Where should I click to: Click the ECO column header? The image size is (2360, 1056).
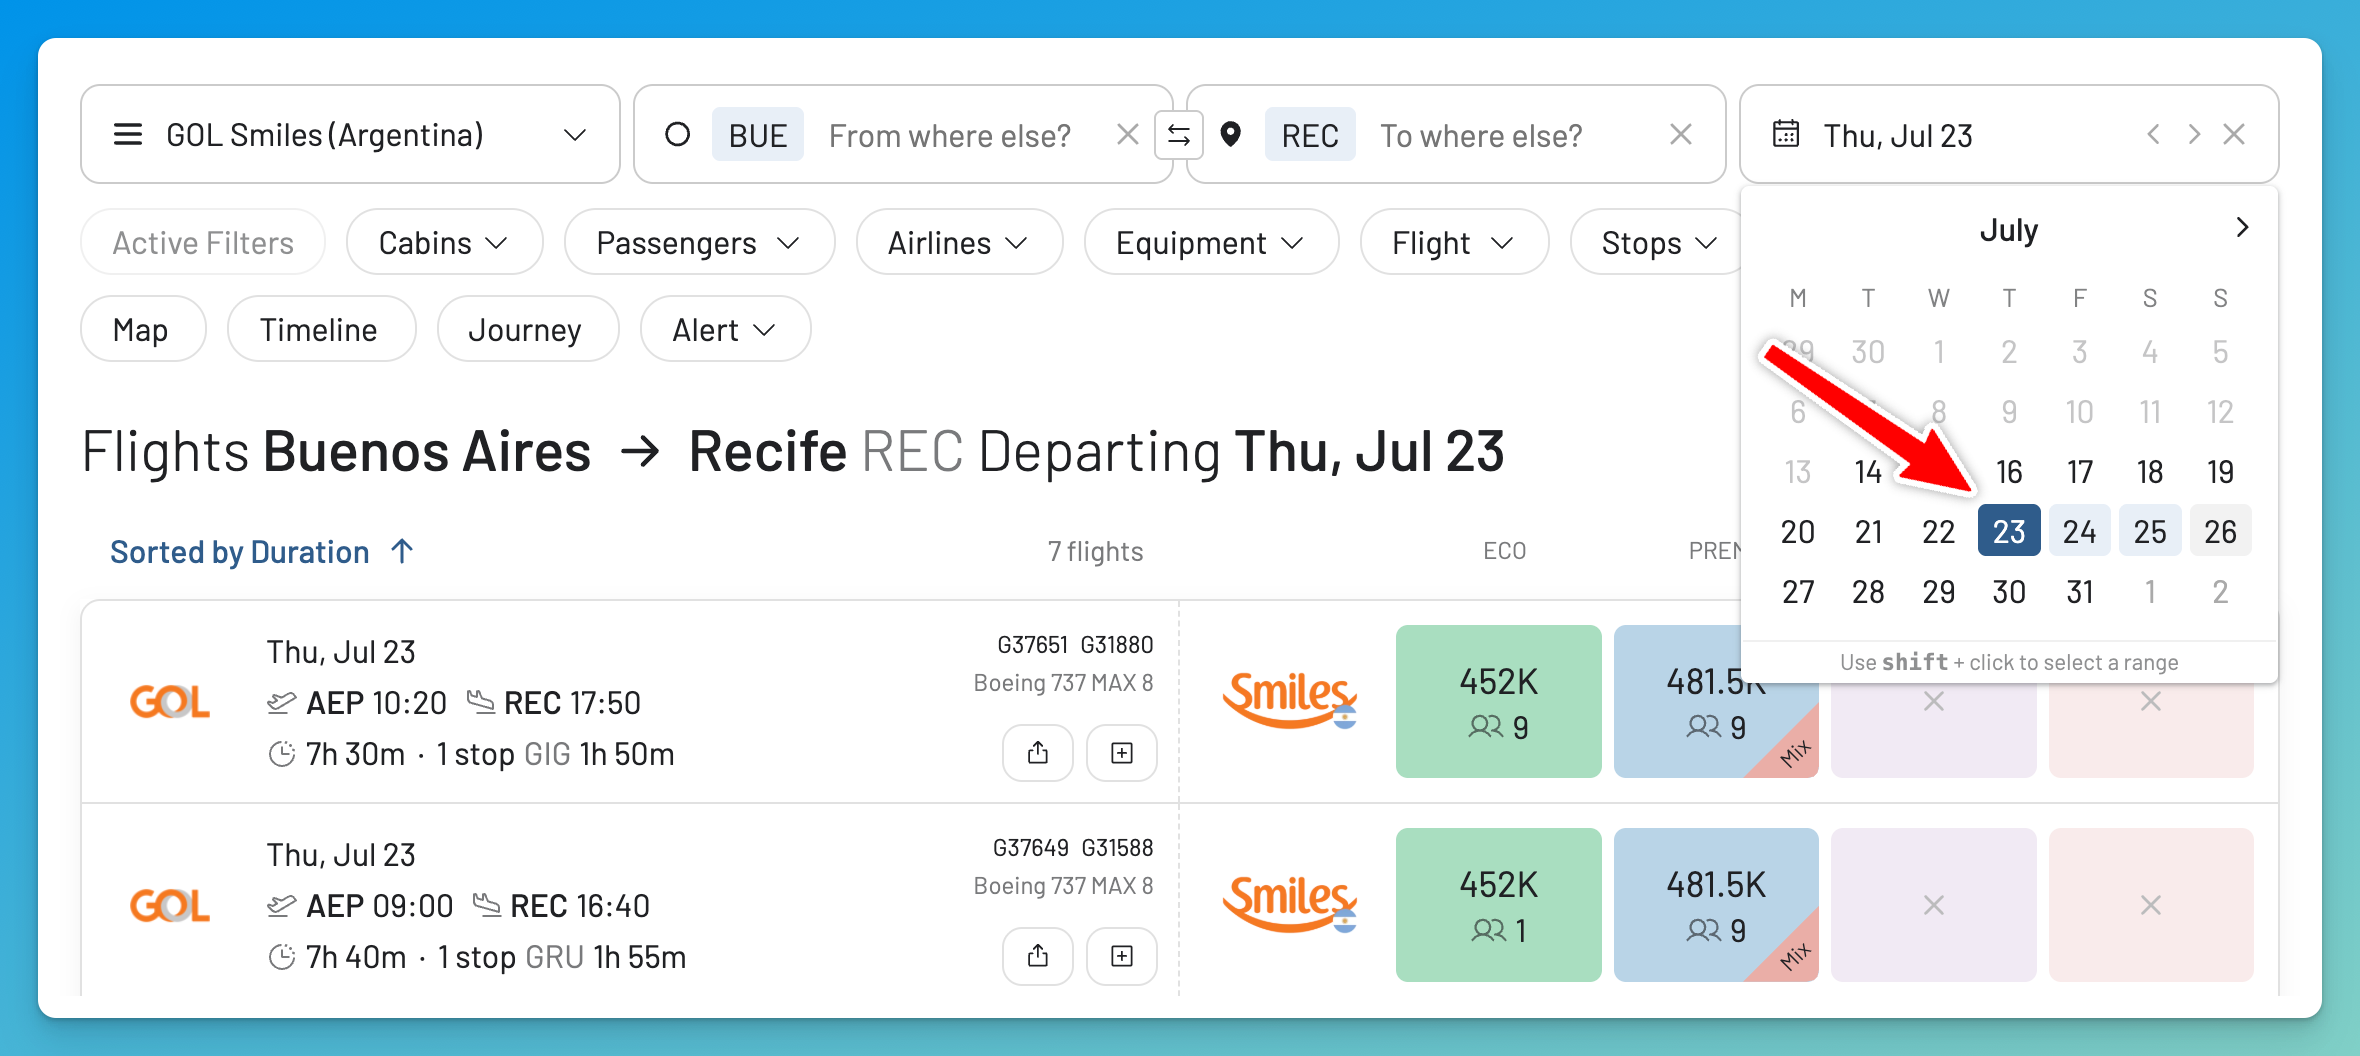click(x=1504, y=551)
